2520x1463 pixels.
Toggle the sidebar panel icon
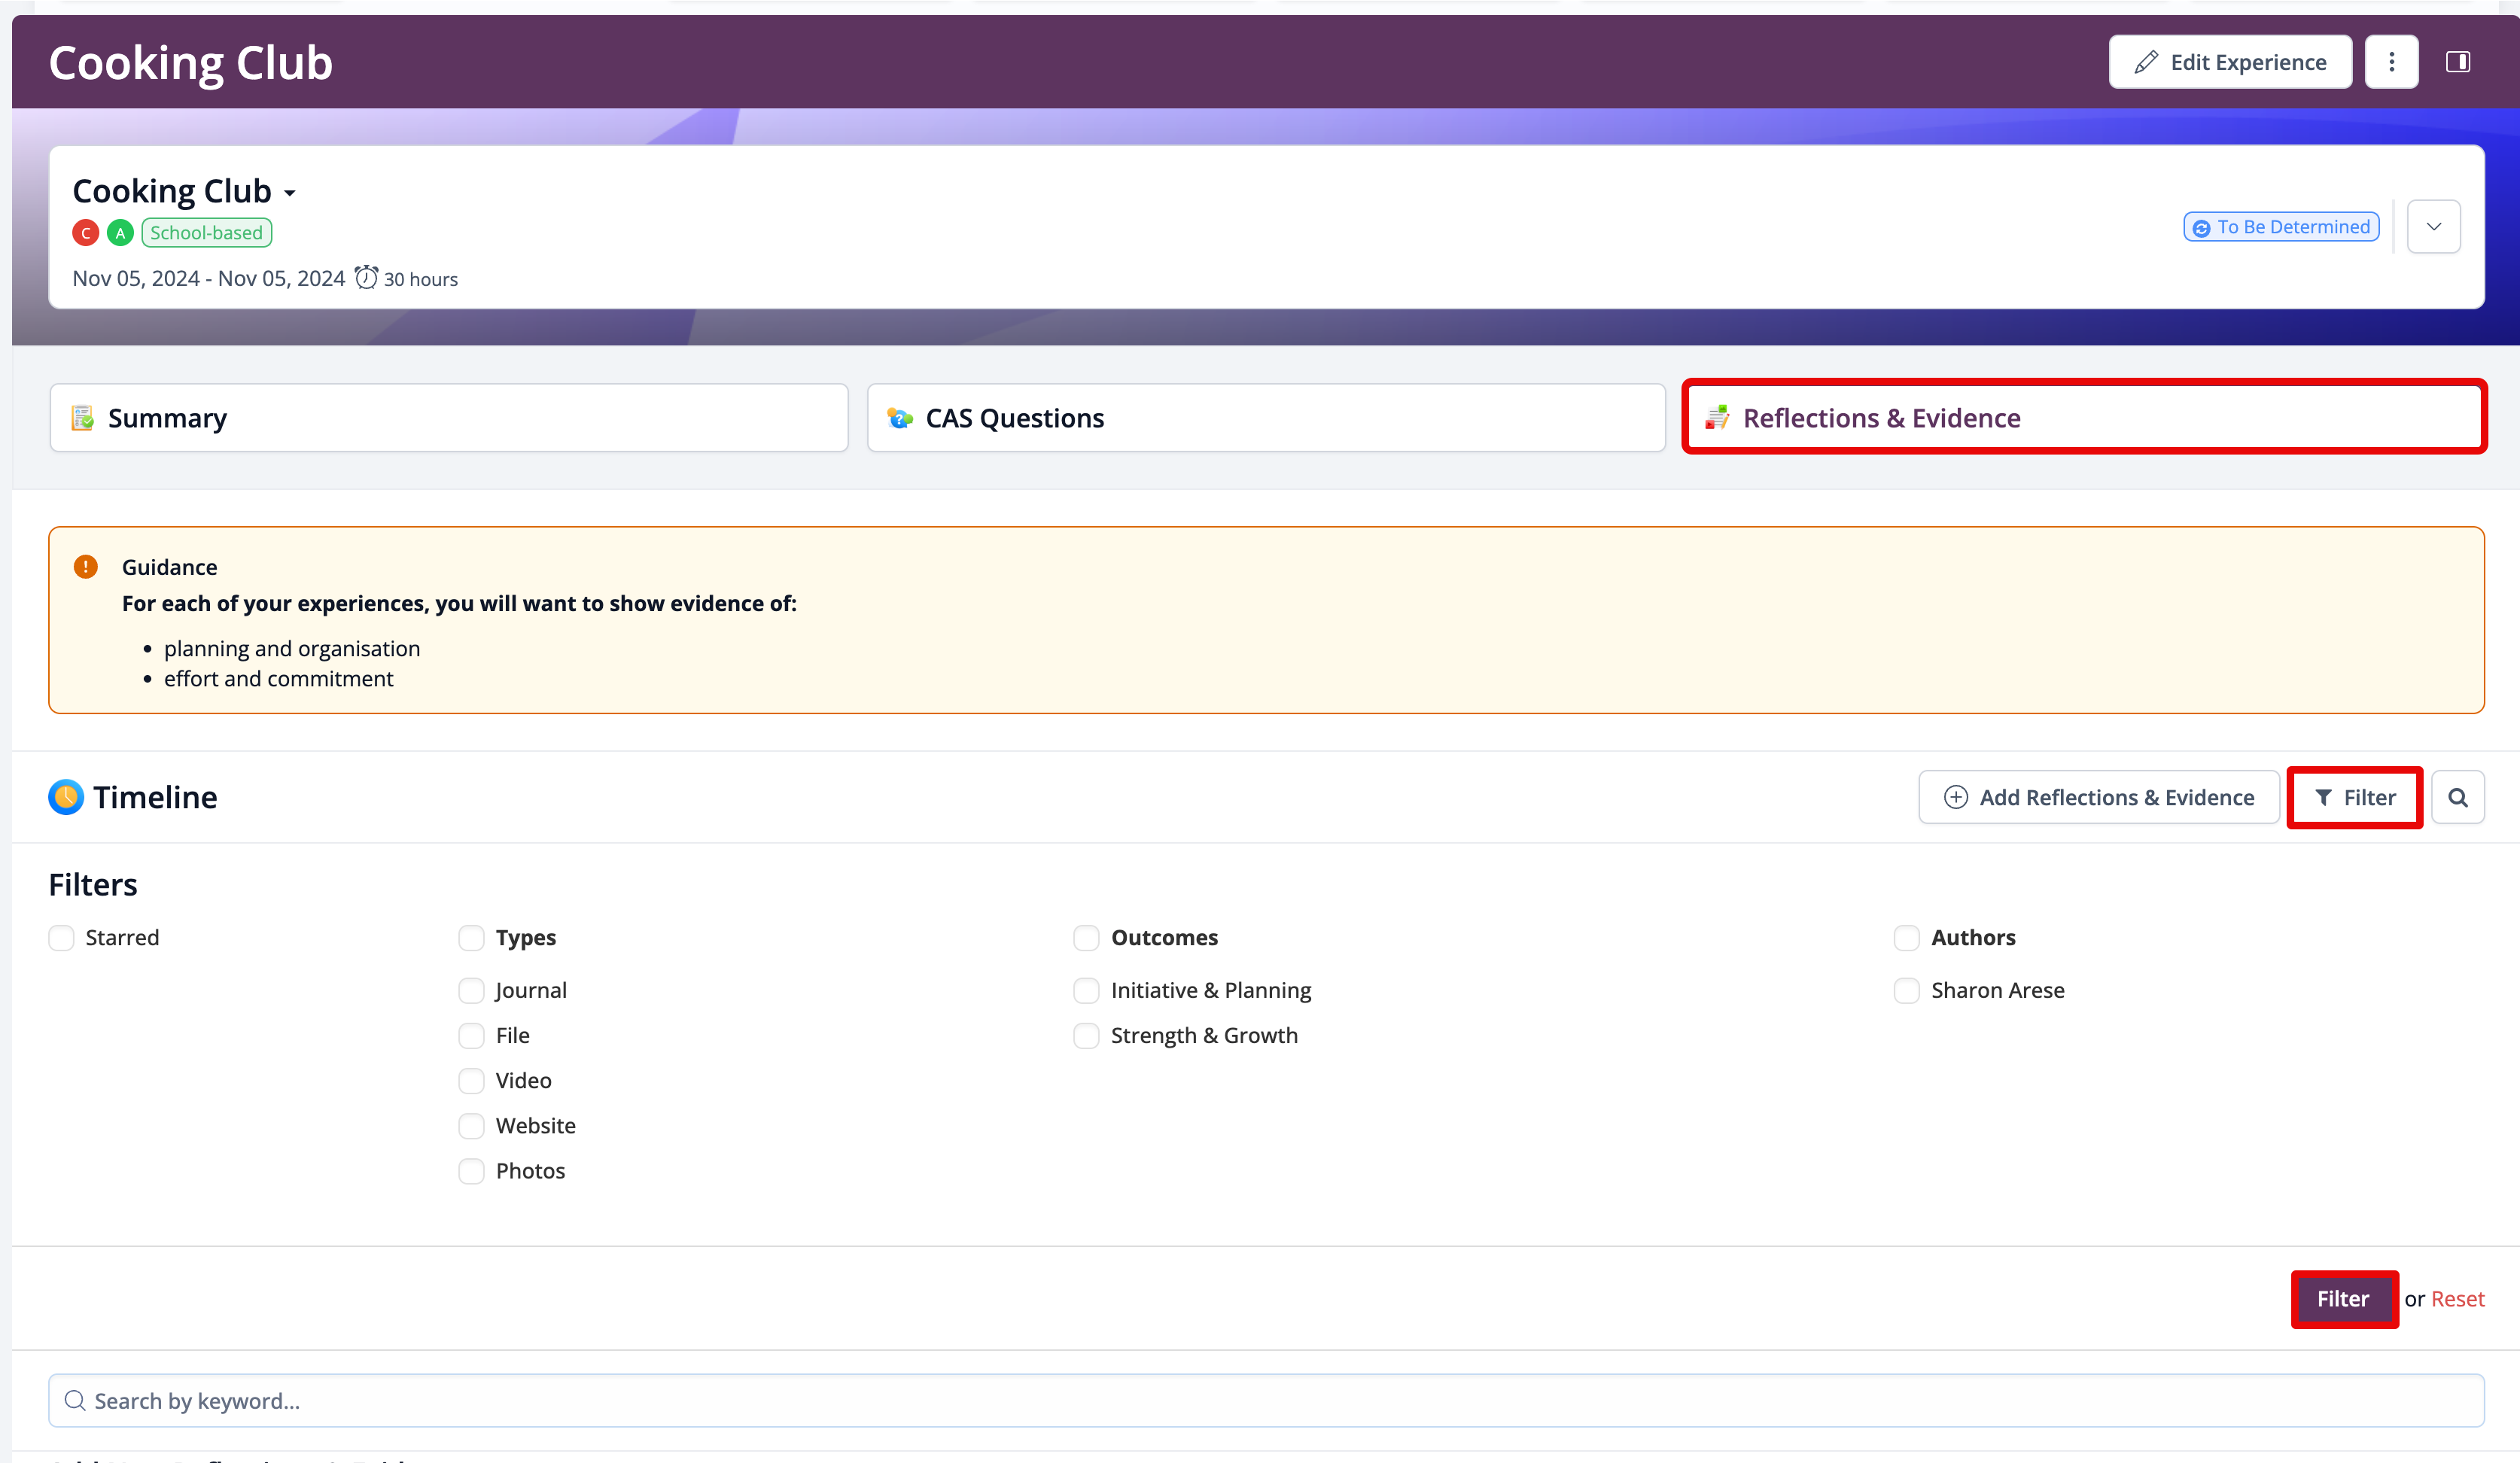pos(2457,62)
